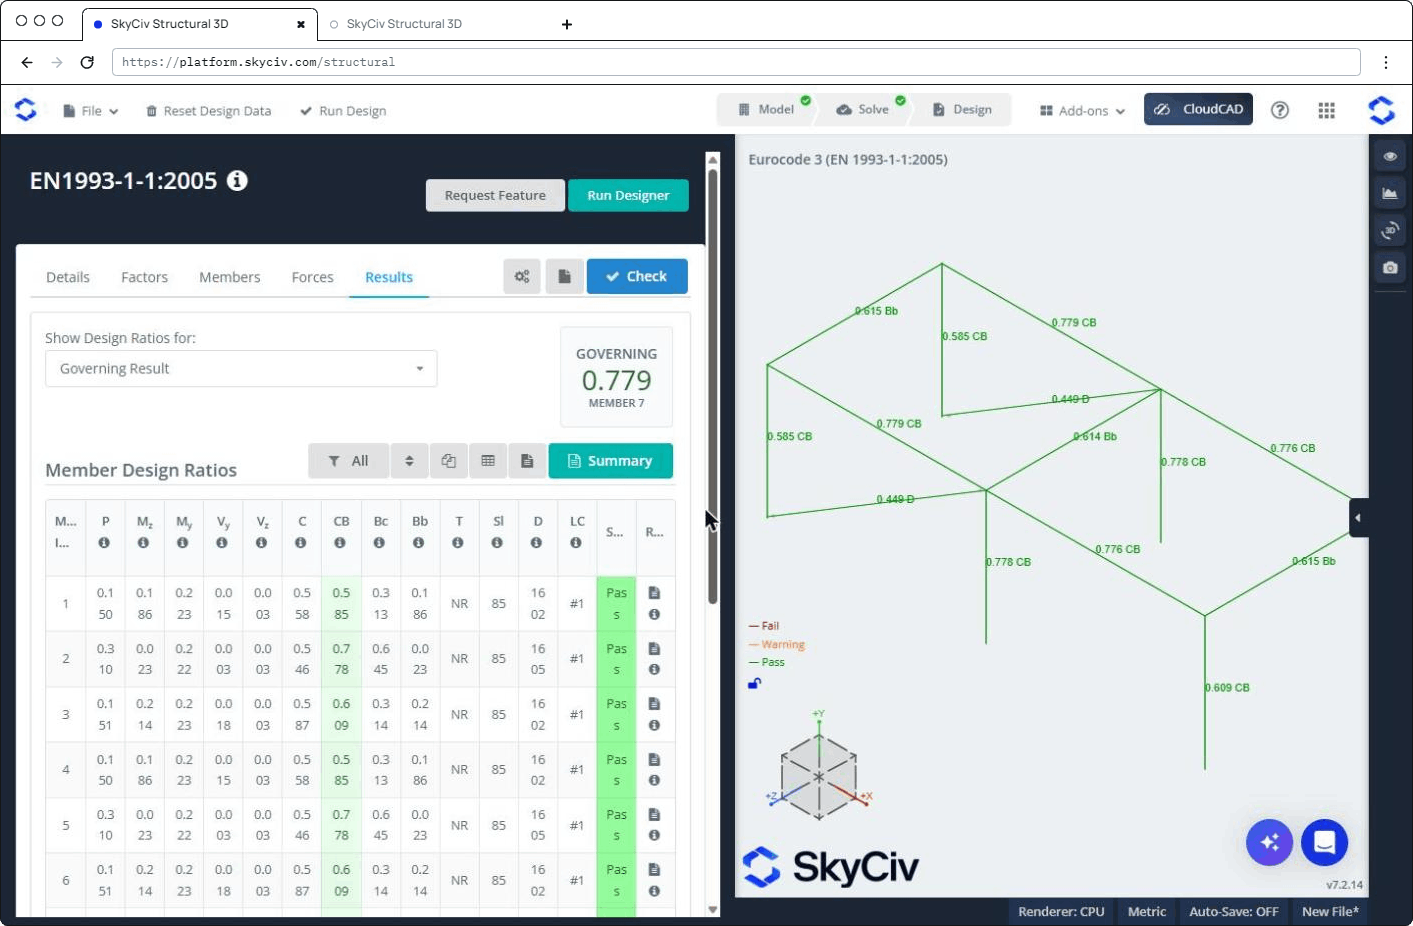Click the copy results icon in ratios toolbar
This screenshot has width=1413, height=926.
click(x=449, y=461)
